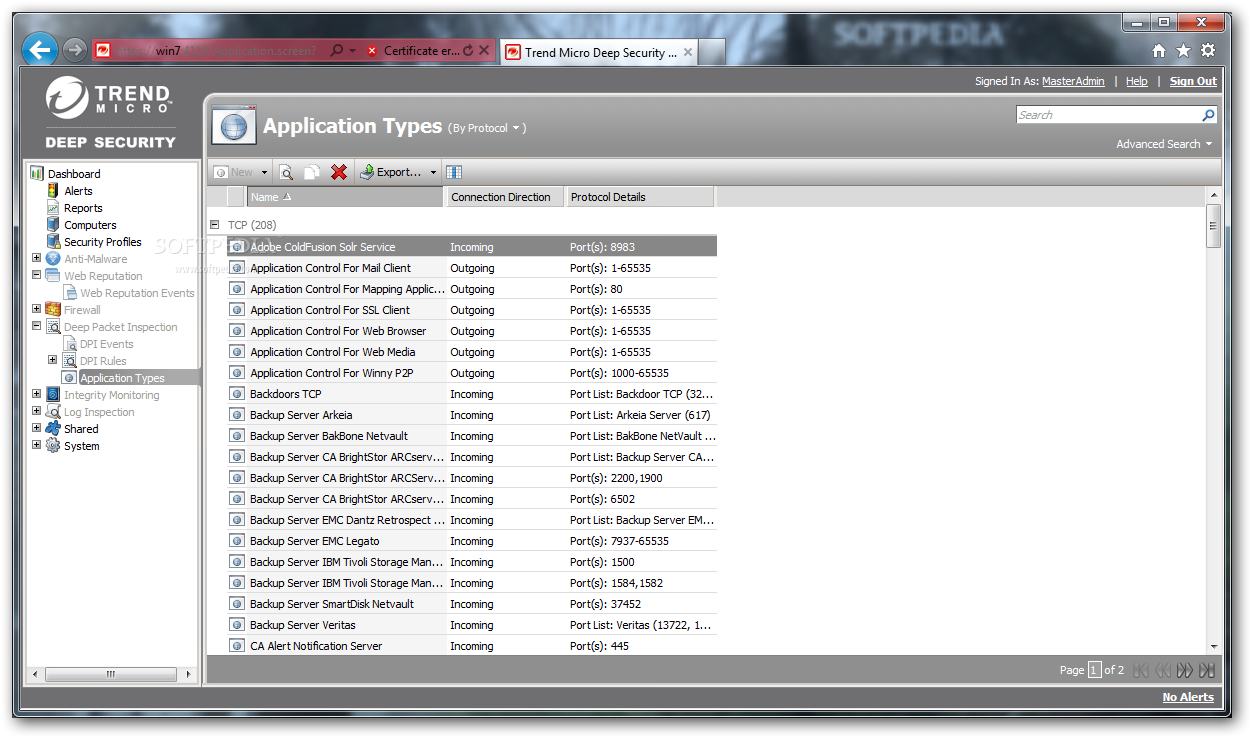Image resolution: width=1252 pixels, height=738 pixels.
Task: Click the Anti-Malware globe icon
Action: (x=53, y=259)
